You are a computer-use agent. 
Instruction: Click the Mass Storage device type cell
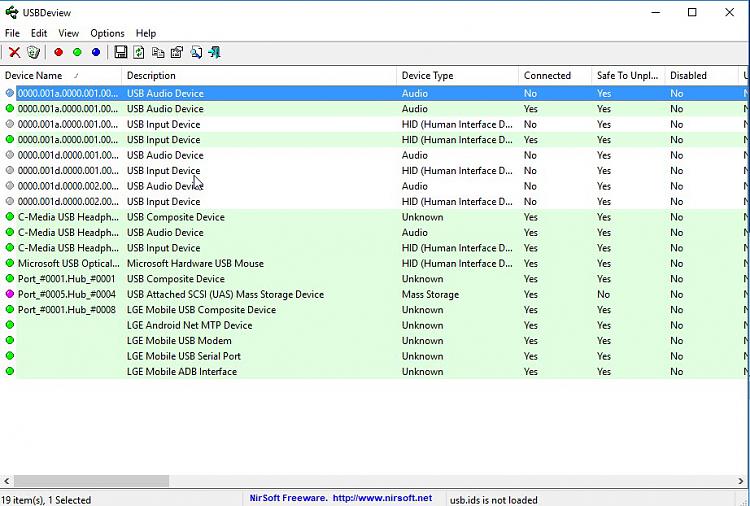click(x=430, y=294)
